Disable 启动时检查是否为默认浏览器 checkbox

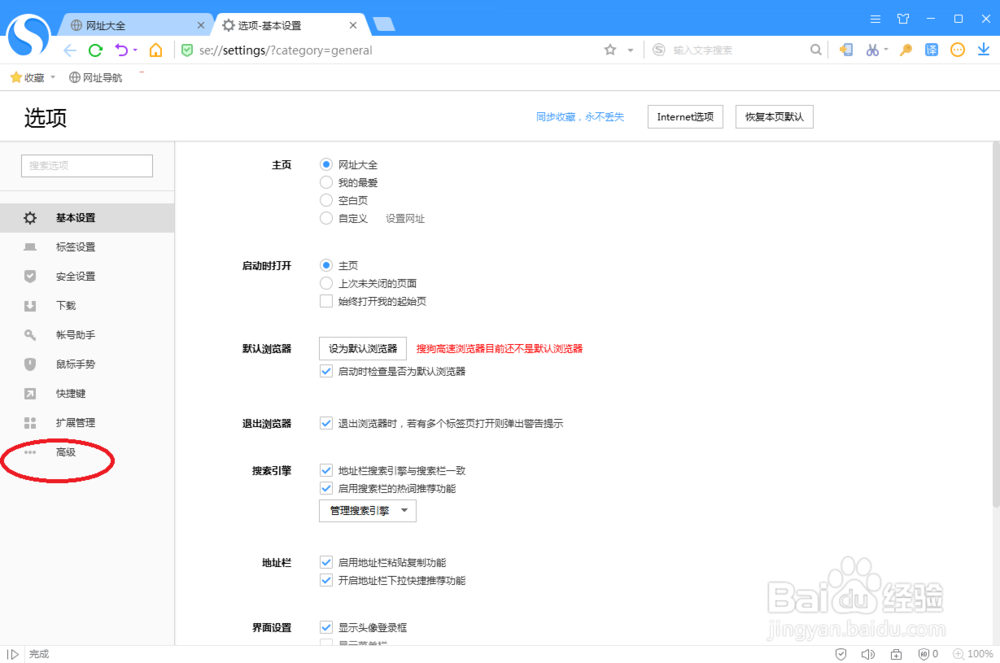point(326,370)
